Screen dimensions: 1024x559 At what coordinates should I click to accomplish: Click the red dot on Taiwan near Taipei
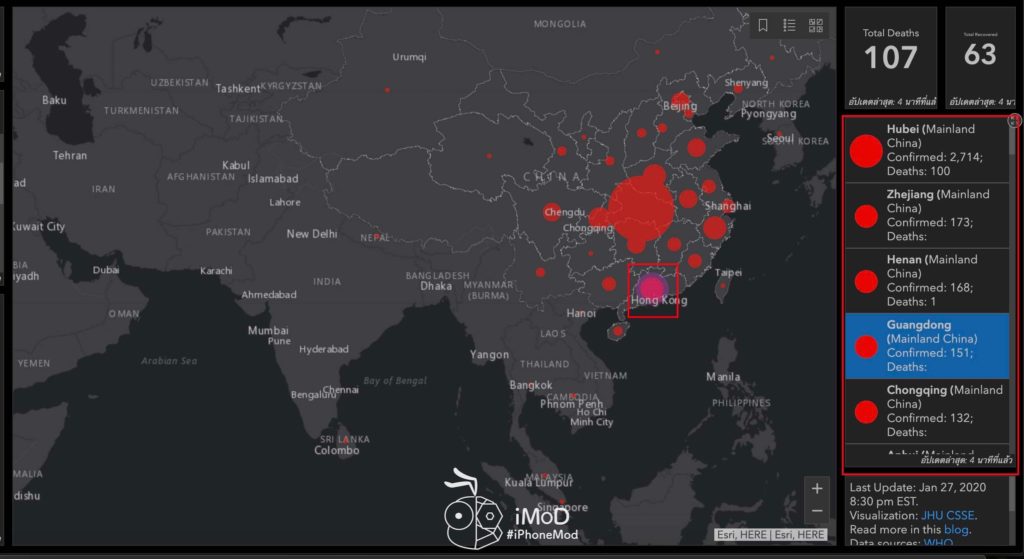point(723,285)
